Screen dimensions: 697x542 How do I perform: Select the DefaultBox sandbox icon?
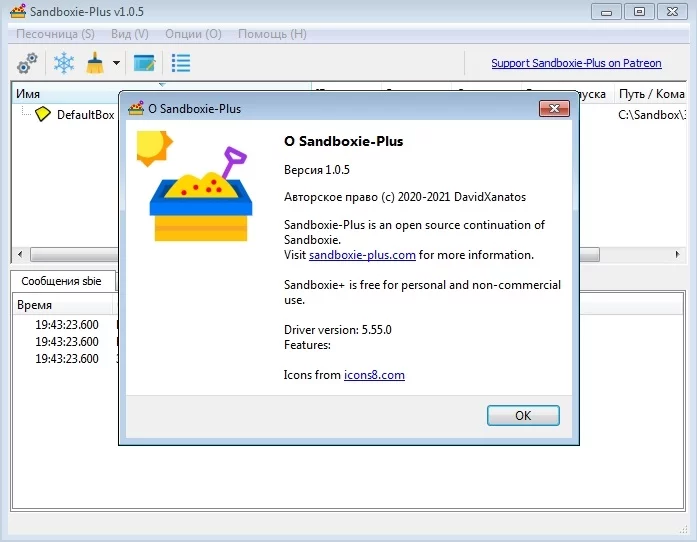point(43,114)
